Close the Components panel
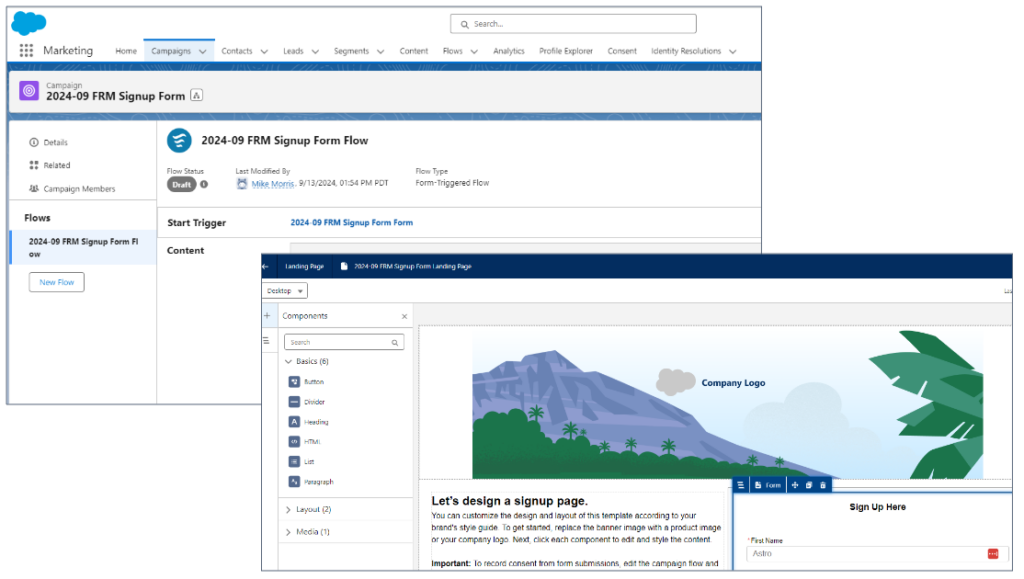The image size is (1024, 579). [404, 317]
